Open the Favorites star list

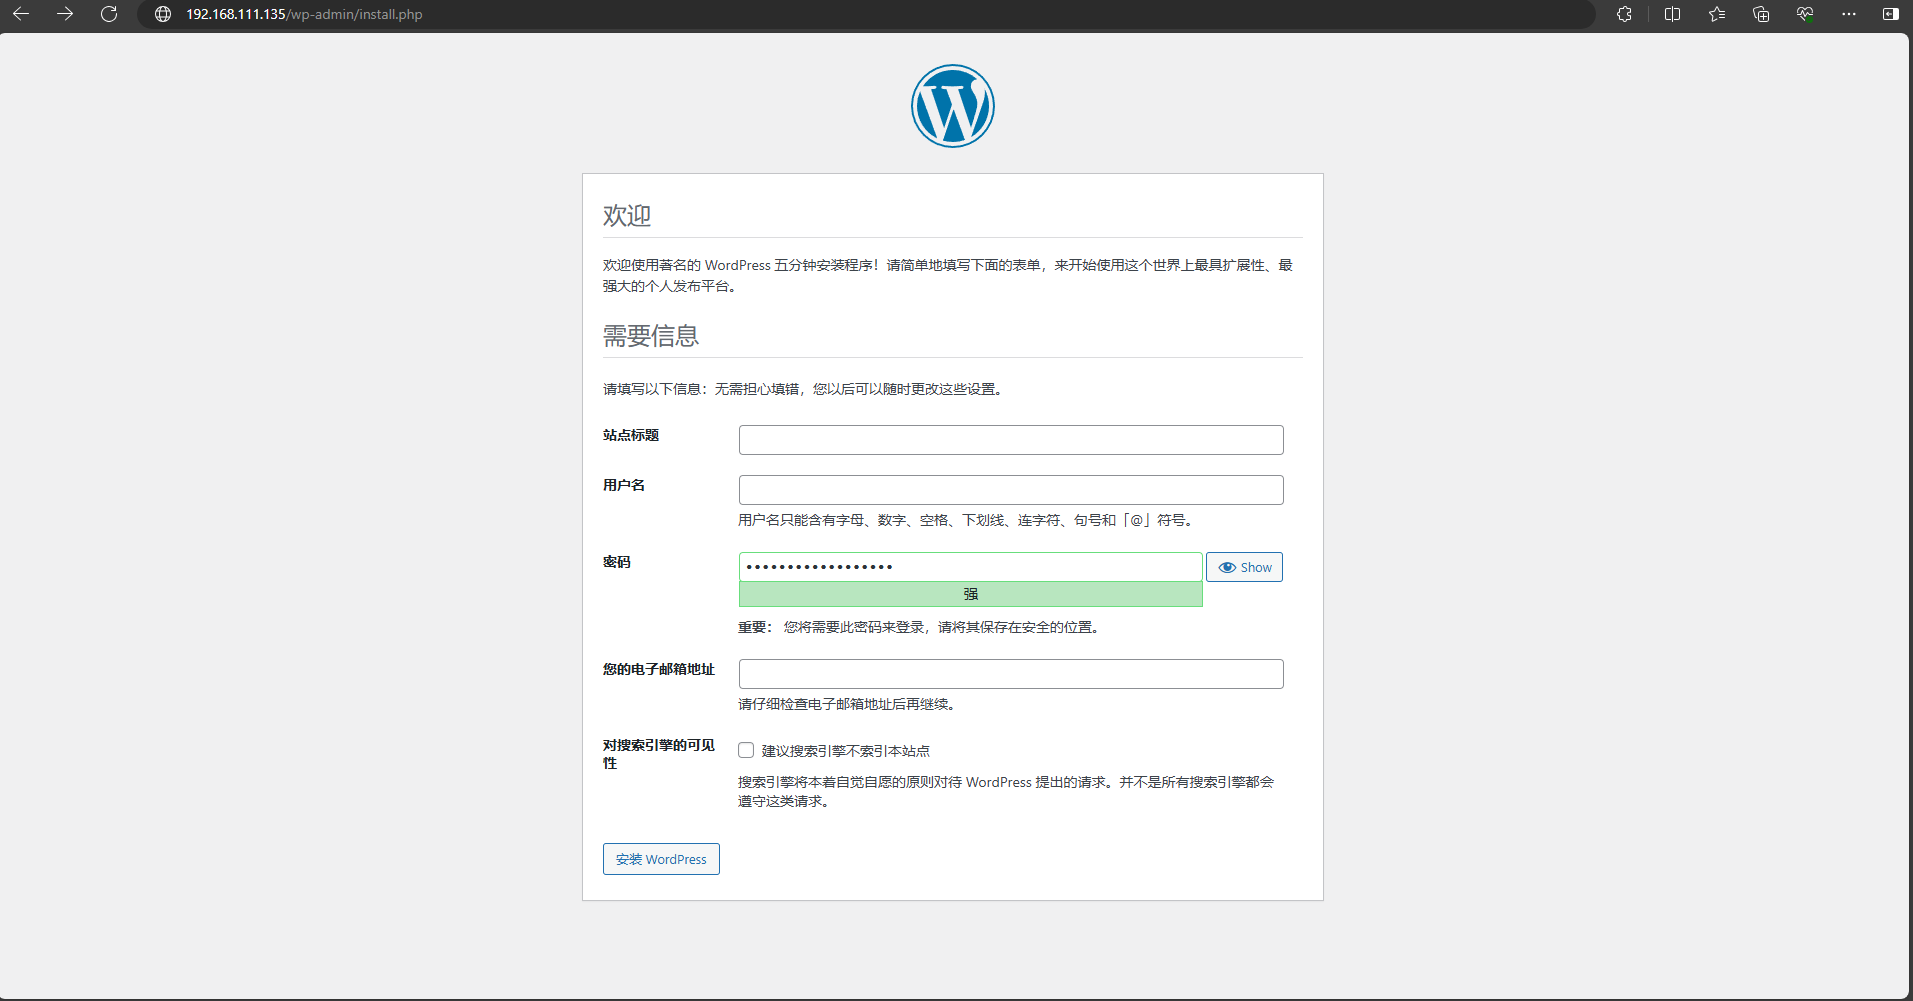[x=1717, y=14]
